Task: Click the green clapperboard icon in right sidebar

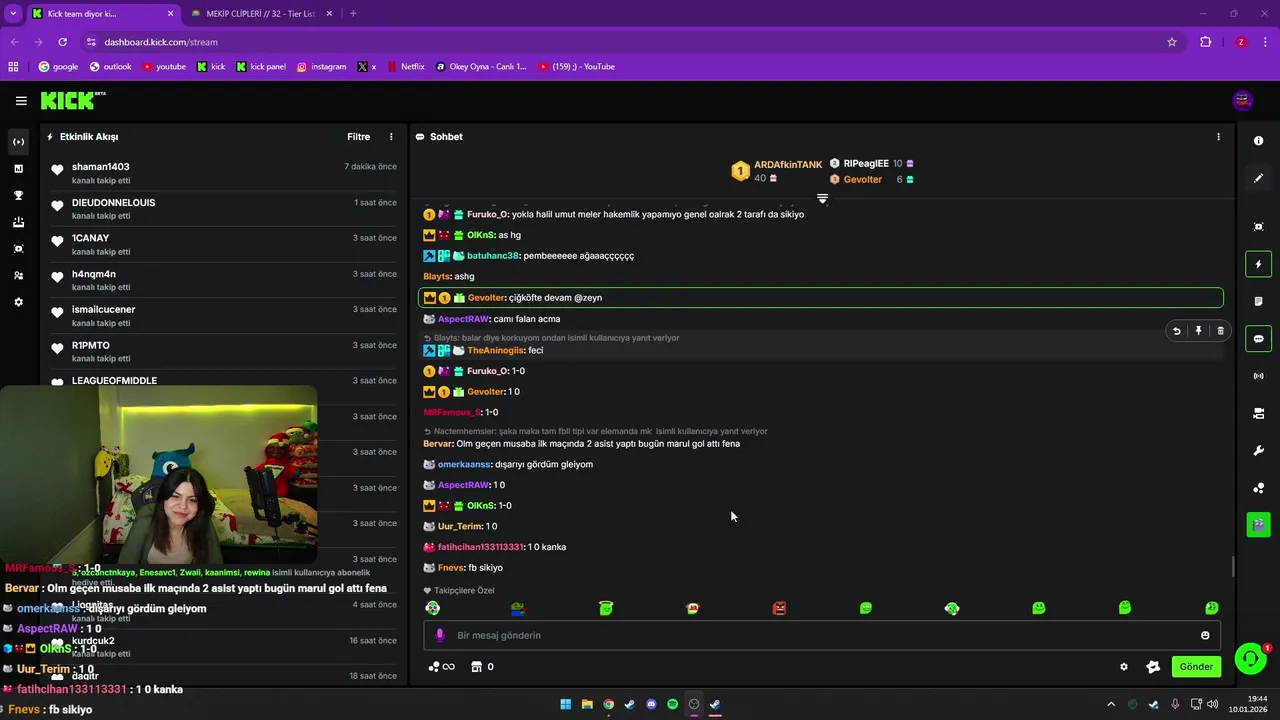Action: 1258,524
